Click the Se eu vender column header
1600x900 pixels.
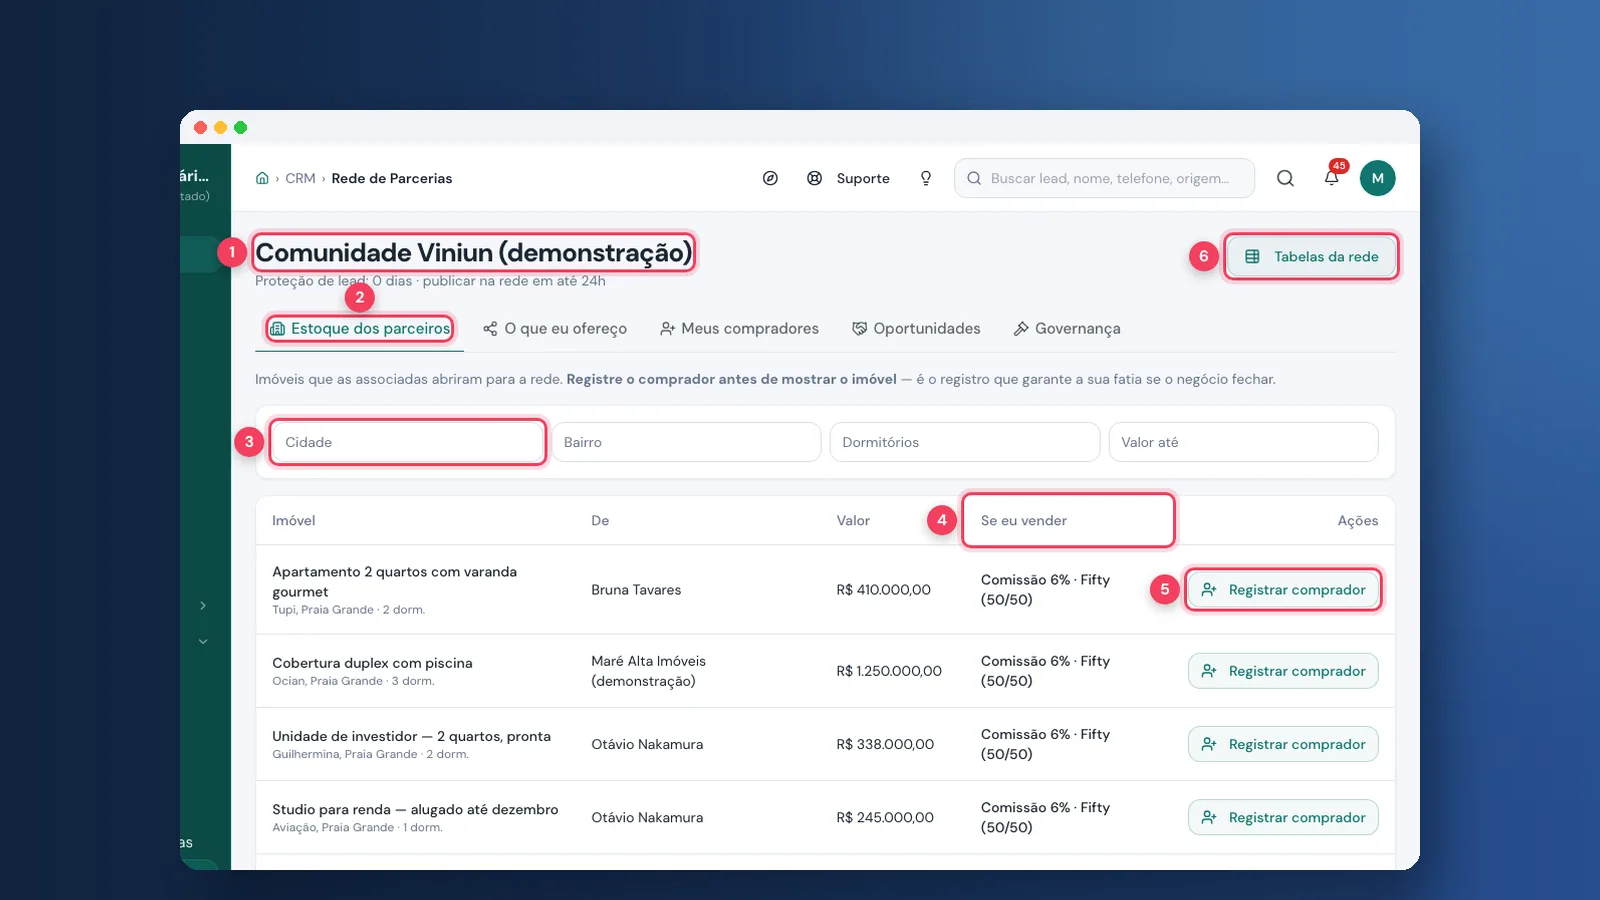(1024, 521)
